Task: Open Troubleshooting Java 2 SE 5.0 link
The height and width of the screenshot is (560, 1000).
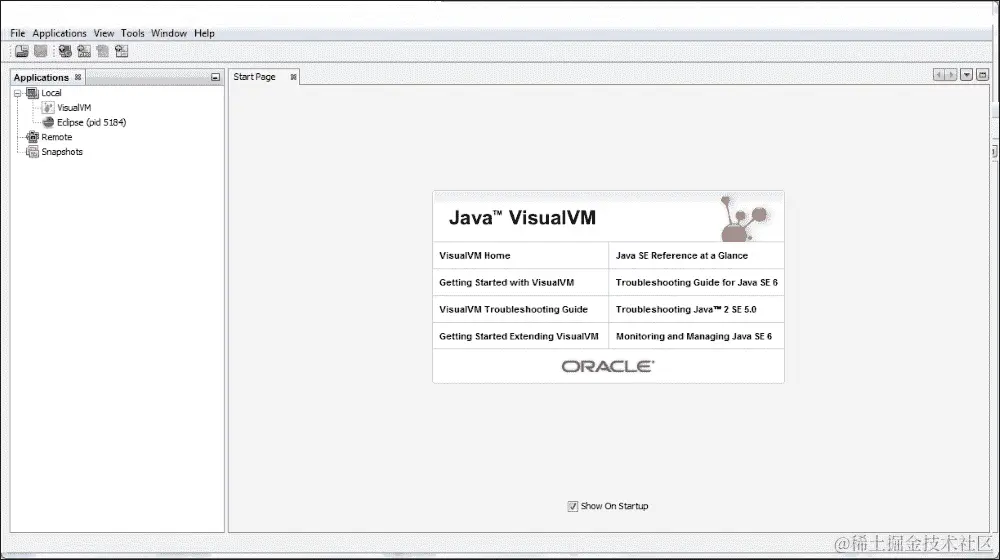Action: pos(686,309)
